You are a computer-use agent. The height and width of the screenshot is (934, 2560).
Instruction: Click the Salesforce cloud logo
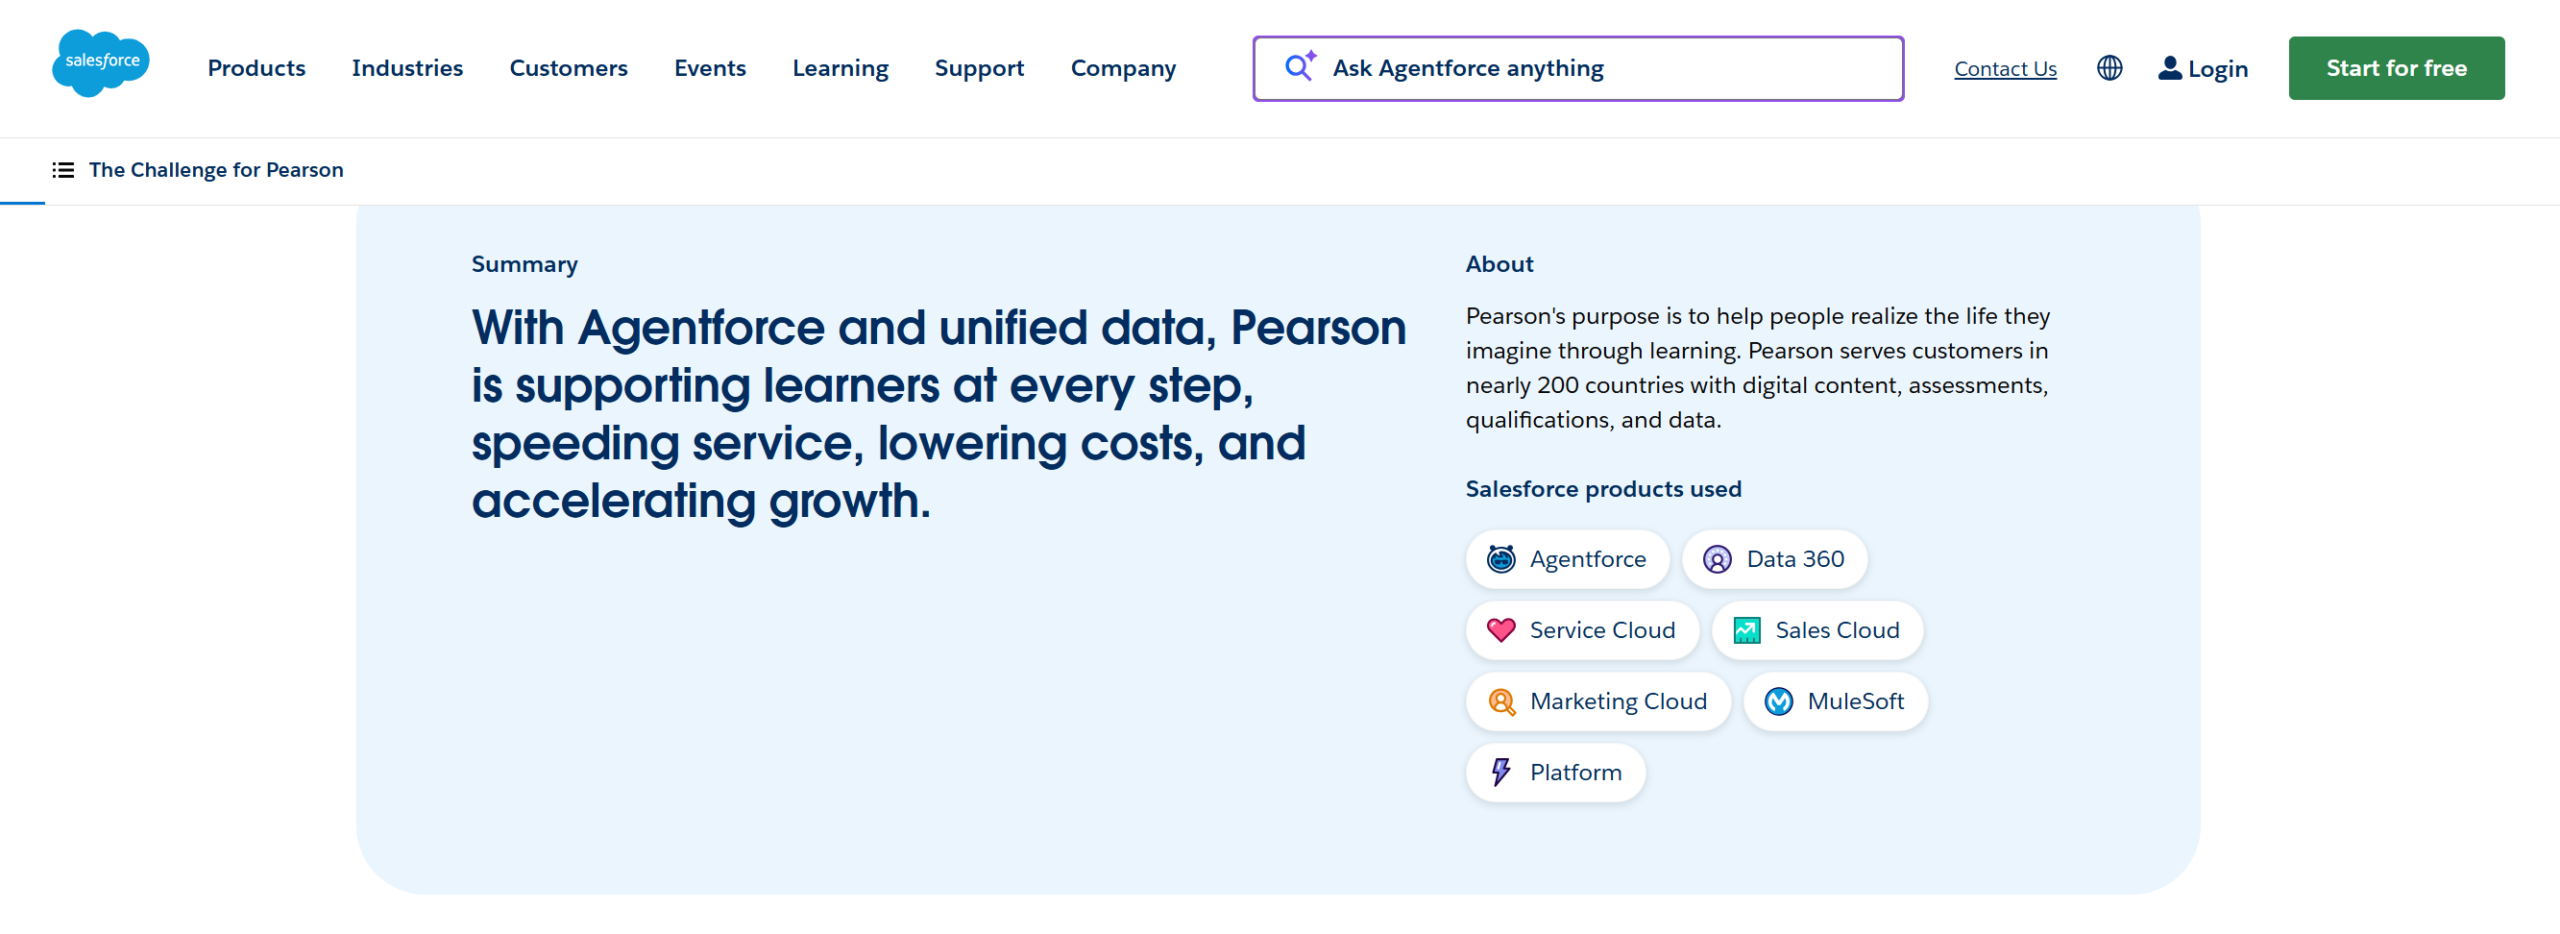(x=101, y=63)
